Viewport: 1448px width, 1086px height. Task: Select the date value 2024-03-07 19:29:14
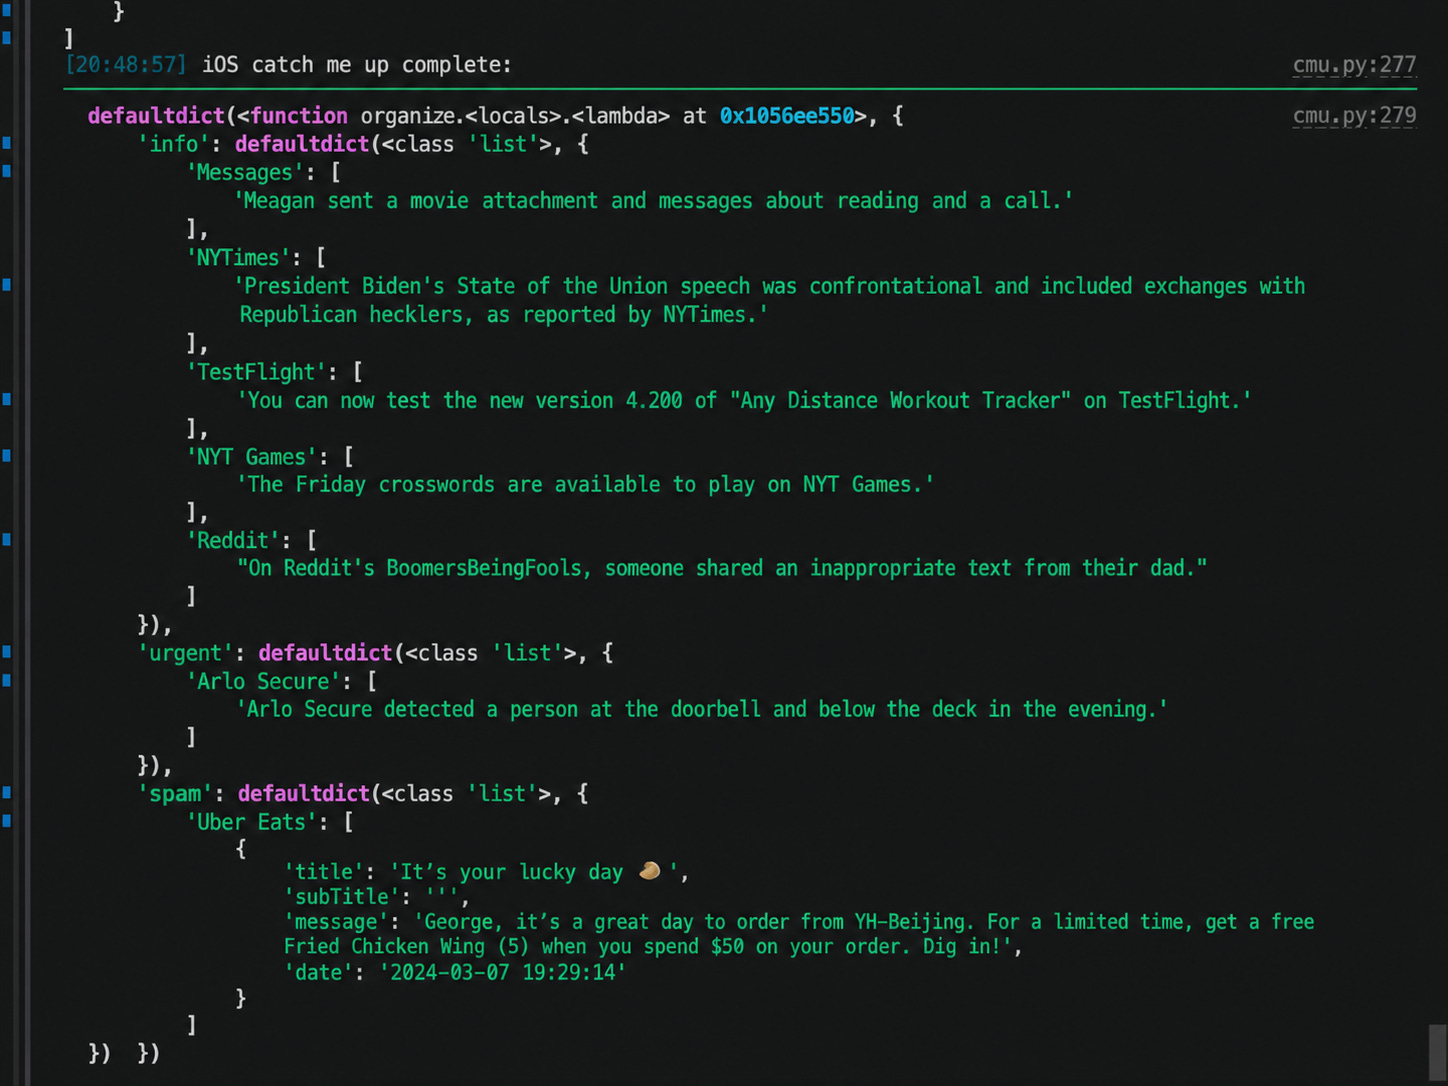(502, 973)
